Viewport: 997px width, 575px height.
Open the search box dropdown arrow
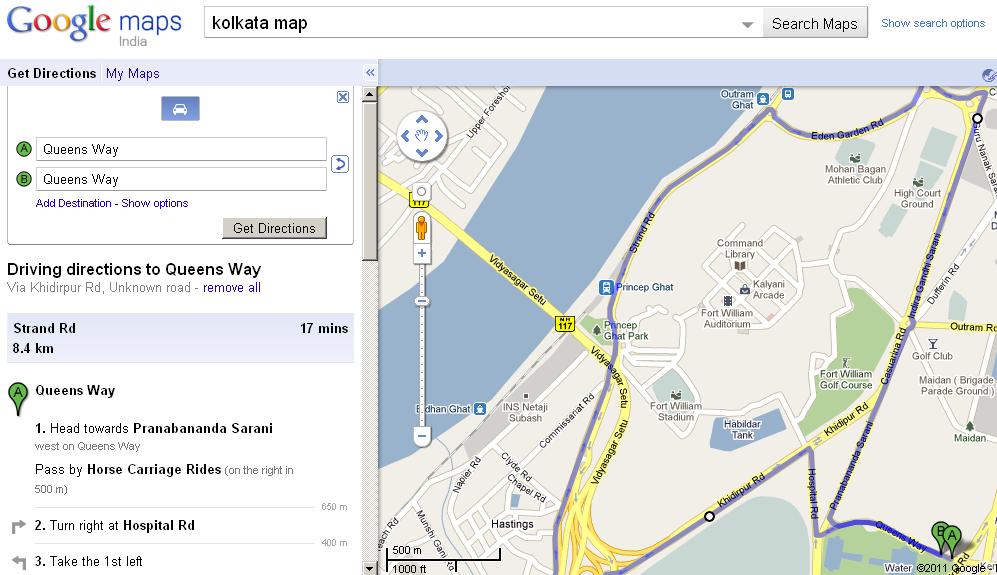748,24
